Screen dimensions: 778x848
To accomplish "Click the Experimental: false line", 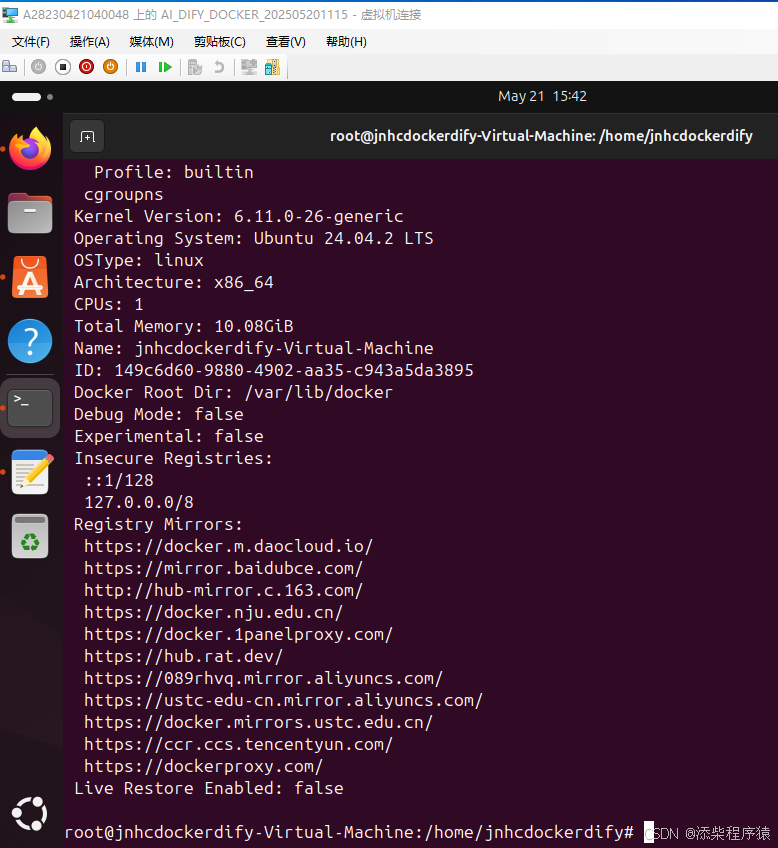I will (x=169, y=436).
